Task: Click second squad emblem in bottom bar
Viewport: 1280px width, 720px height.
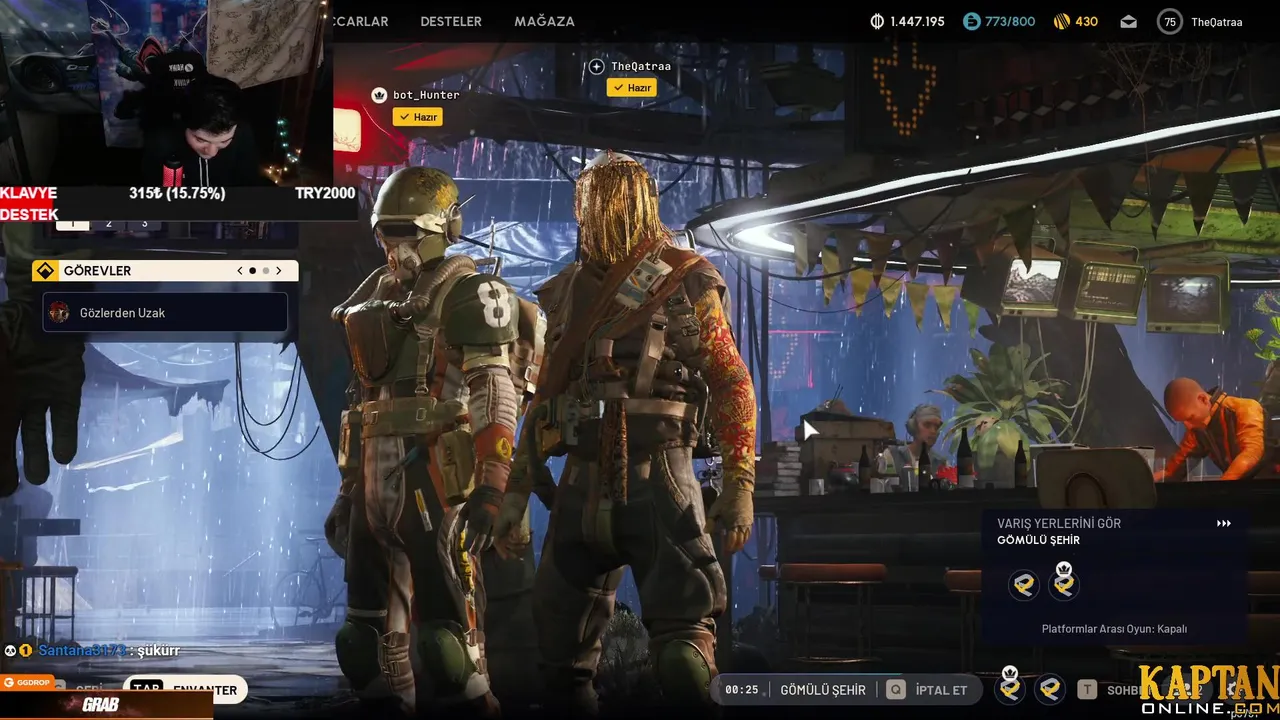Action: pos(1049,688)
